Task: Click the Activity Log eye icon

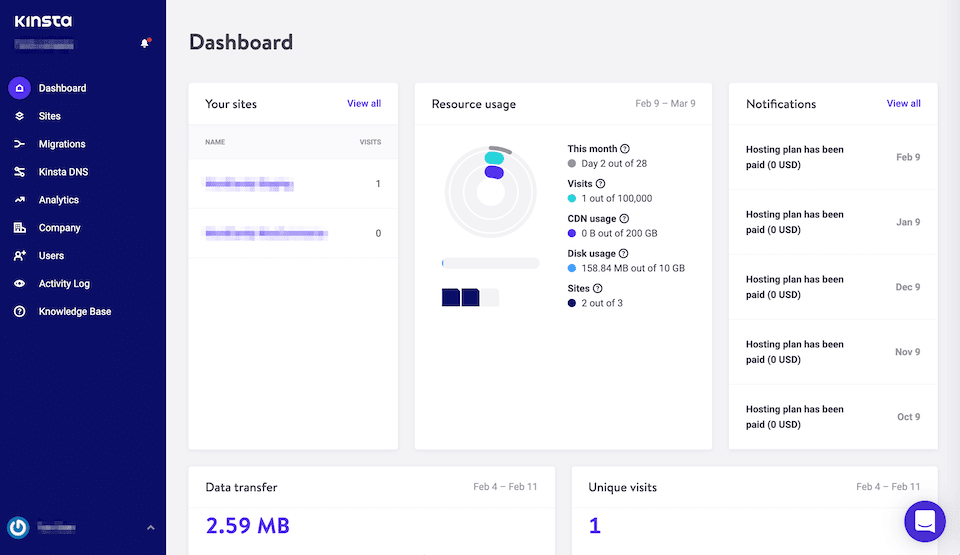Action: coord(19,284)
